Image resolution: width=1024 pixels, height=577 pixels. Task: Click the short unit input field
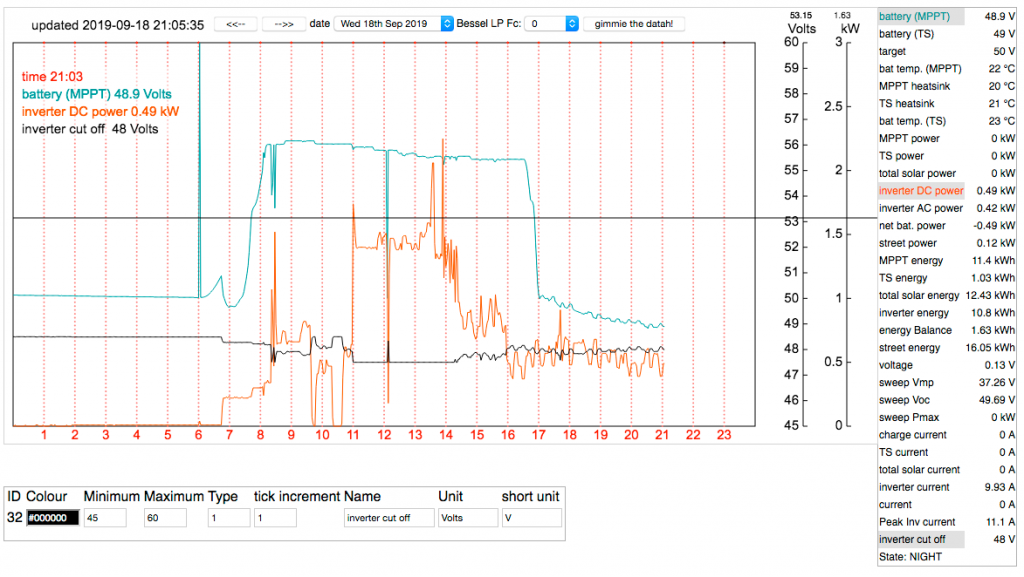coord(531,518)
